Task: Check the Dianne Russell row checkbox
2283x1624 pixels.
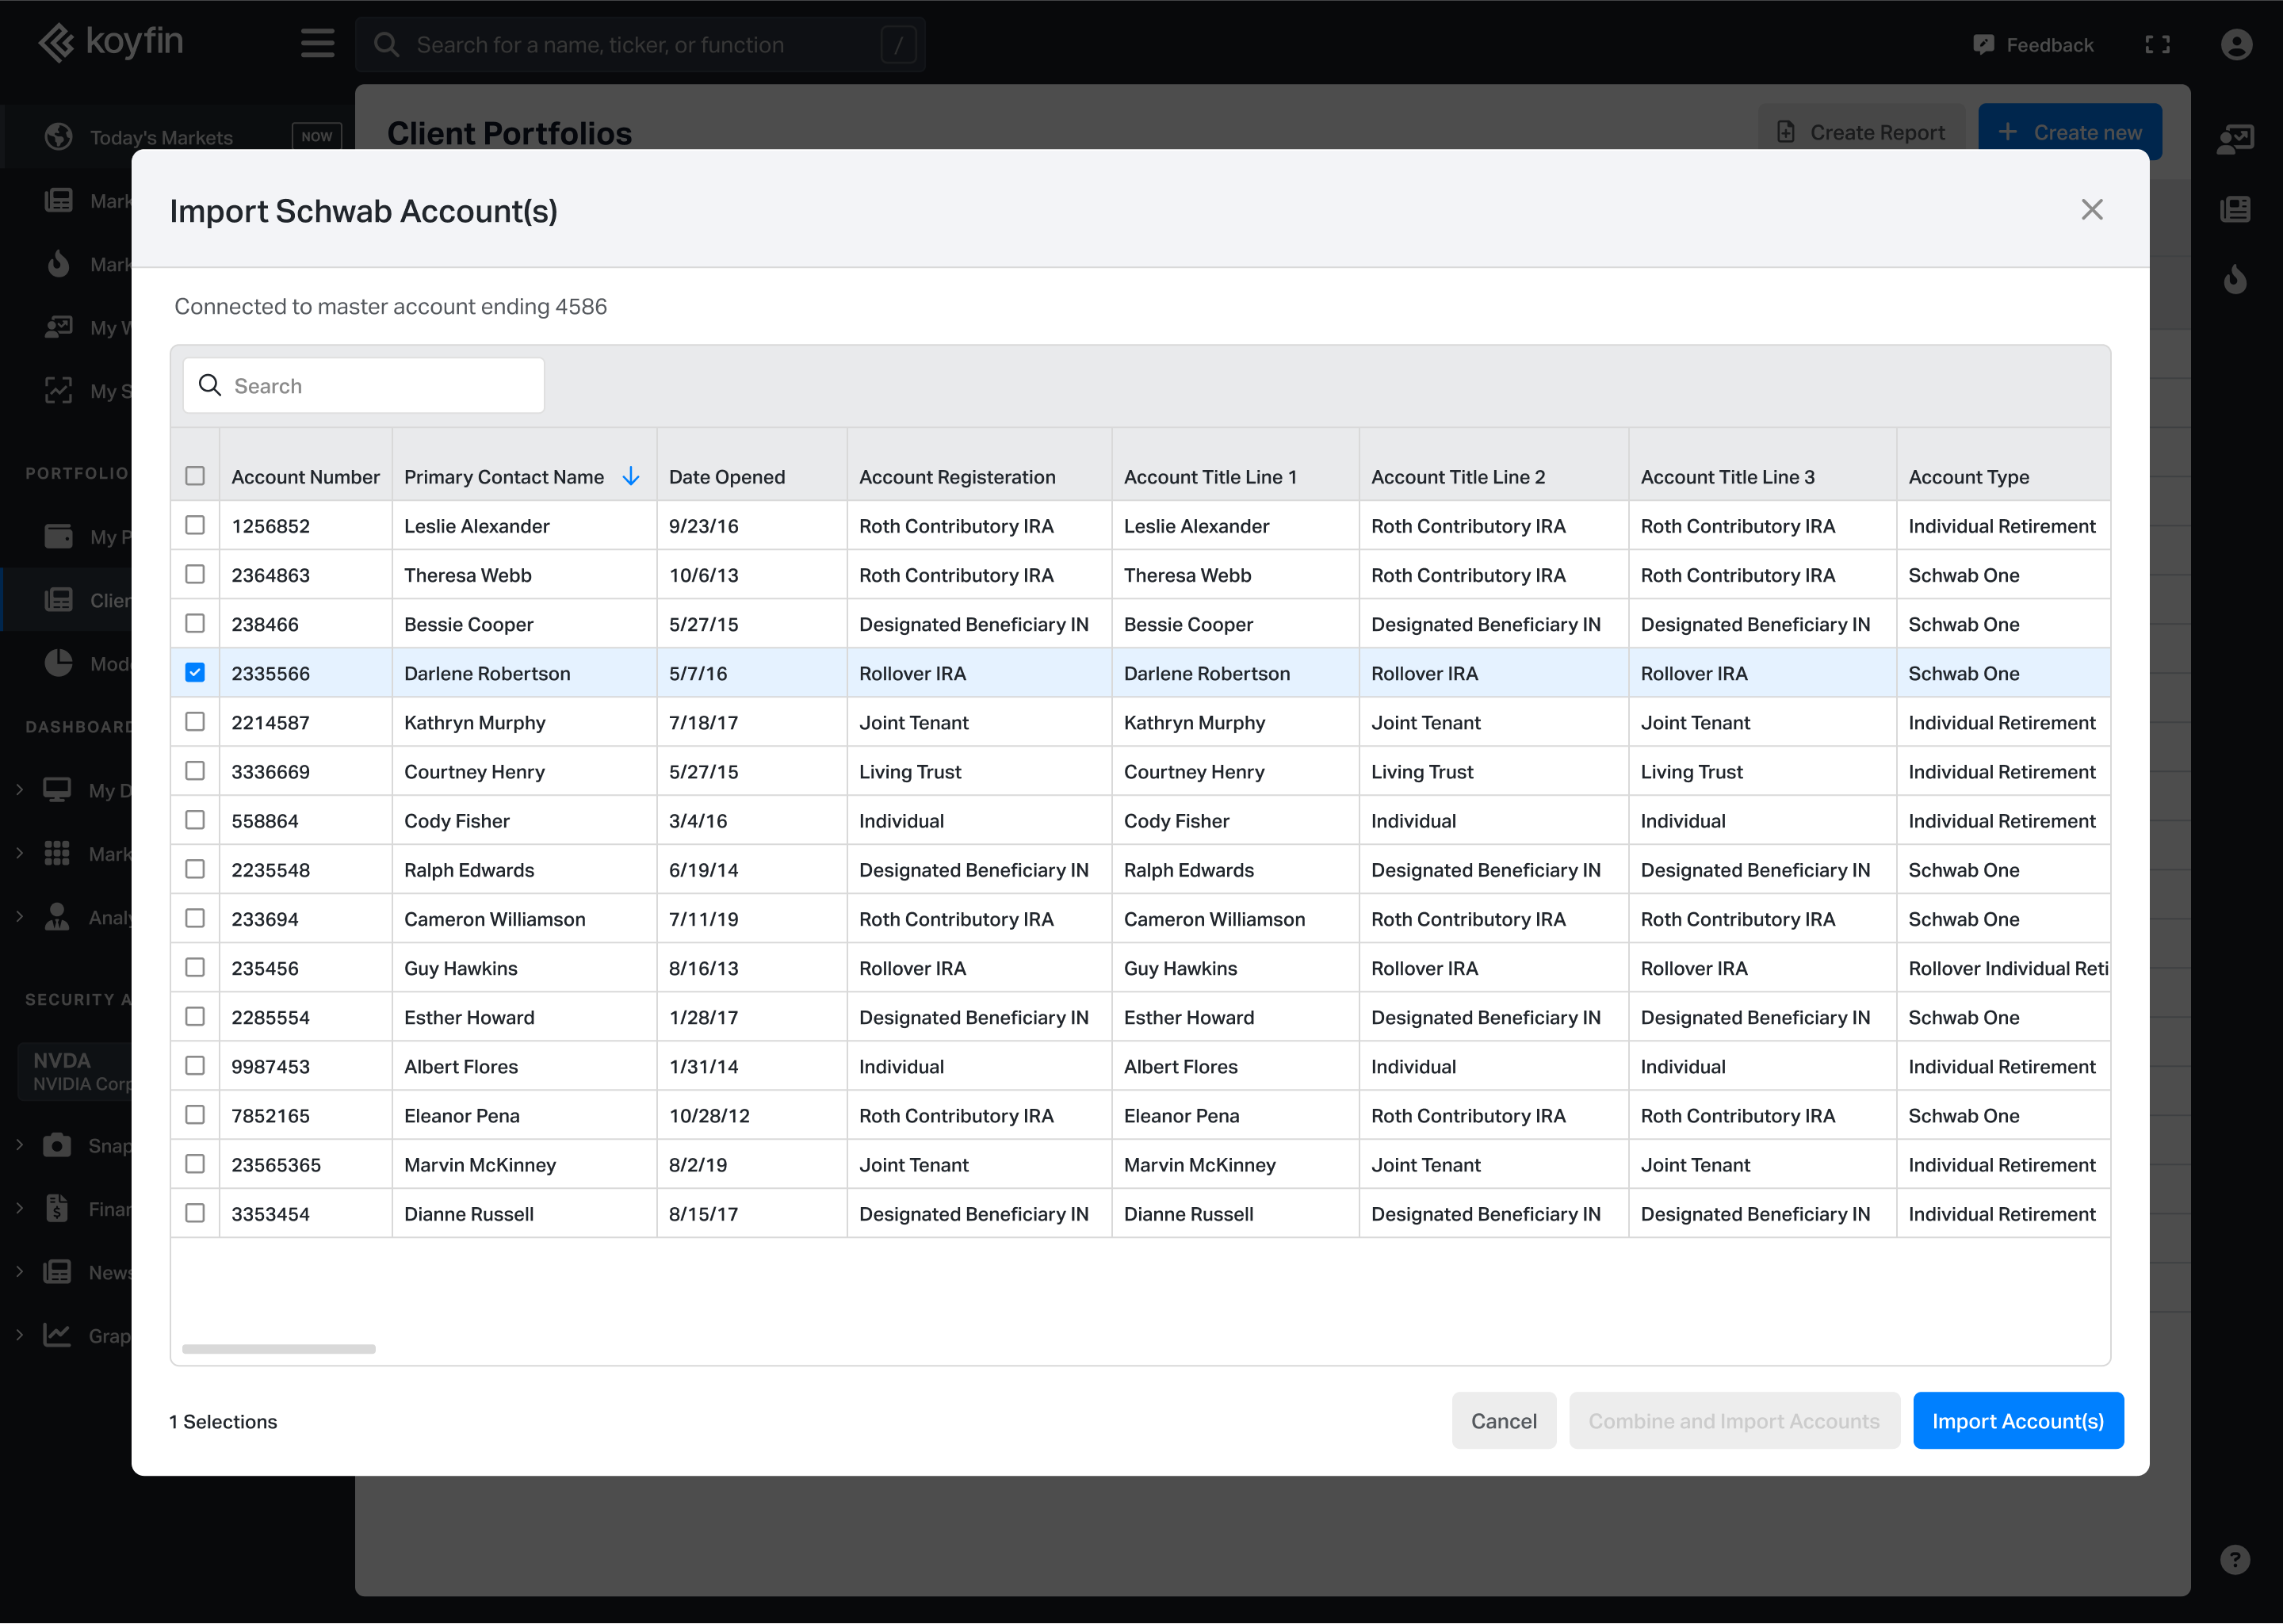Action: tap(195, 1213)
